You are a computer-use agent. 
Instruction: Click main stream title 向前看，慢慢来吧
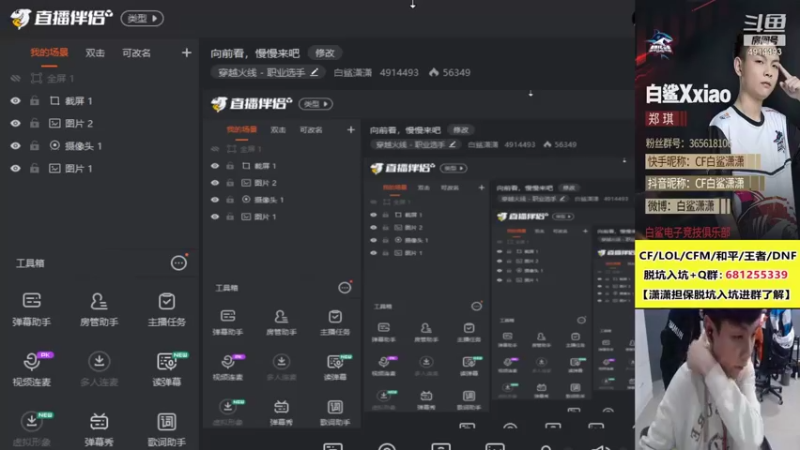255,53
